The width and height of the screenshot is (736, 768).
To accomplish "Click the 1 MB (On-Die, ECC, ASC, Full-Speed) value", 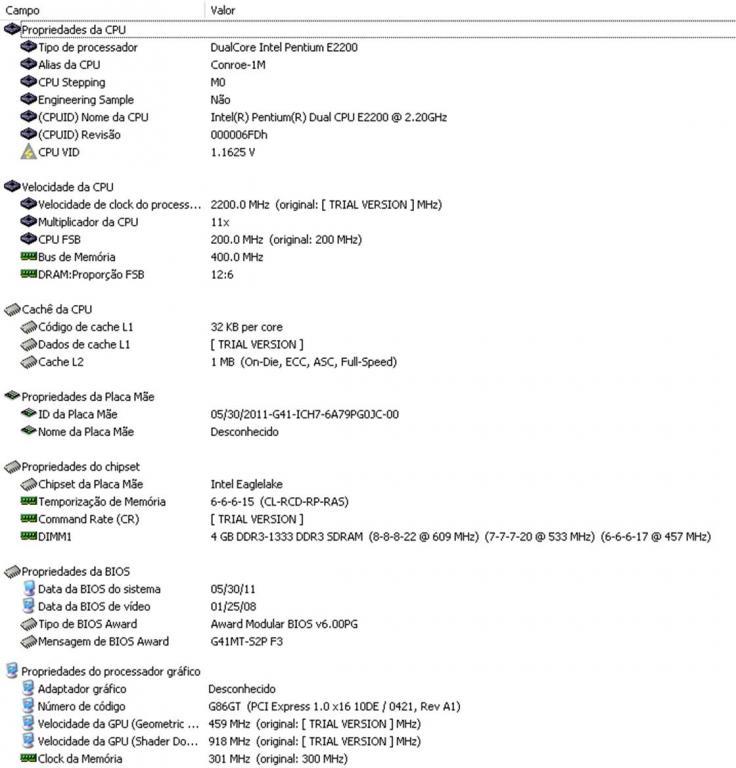I will click(x=304, y=362).
